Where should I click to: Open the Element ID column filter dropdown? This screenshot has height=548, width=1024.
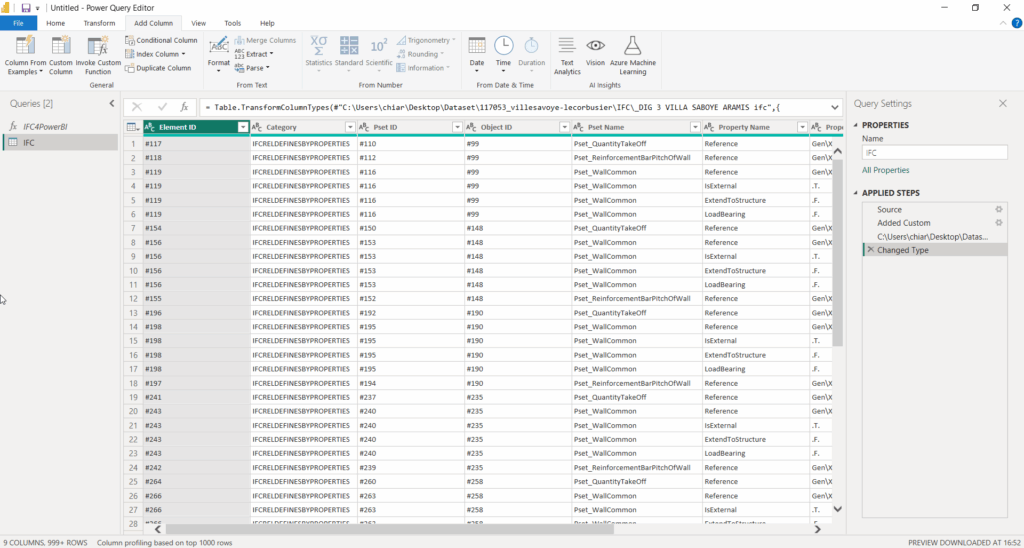[242, 127]
